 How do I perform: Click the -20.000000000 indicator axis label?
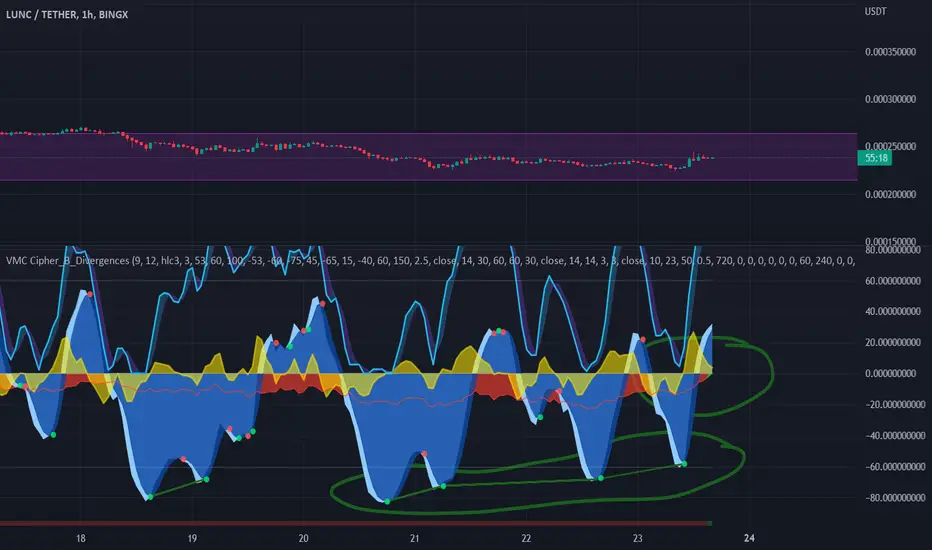click(894, 404)
